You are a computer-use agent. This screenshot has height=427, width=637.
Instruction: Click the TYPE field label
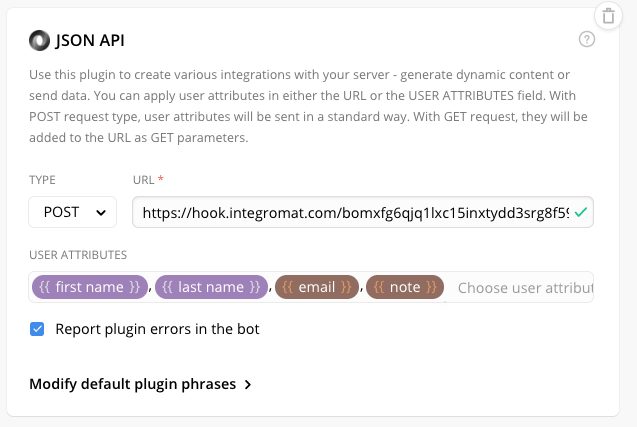[x=42, y=180]
